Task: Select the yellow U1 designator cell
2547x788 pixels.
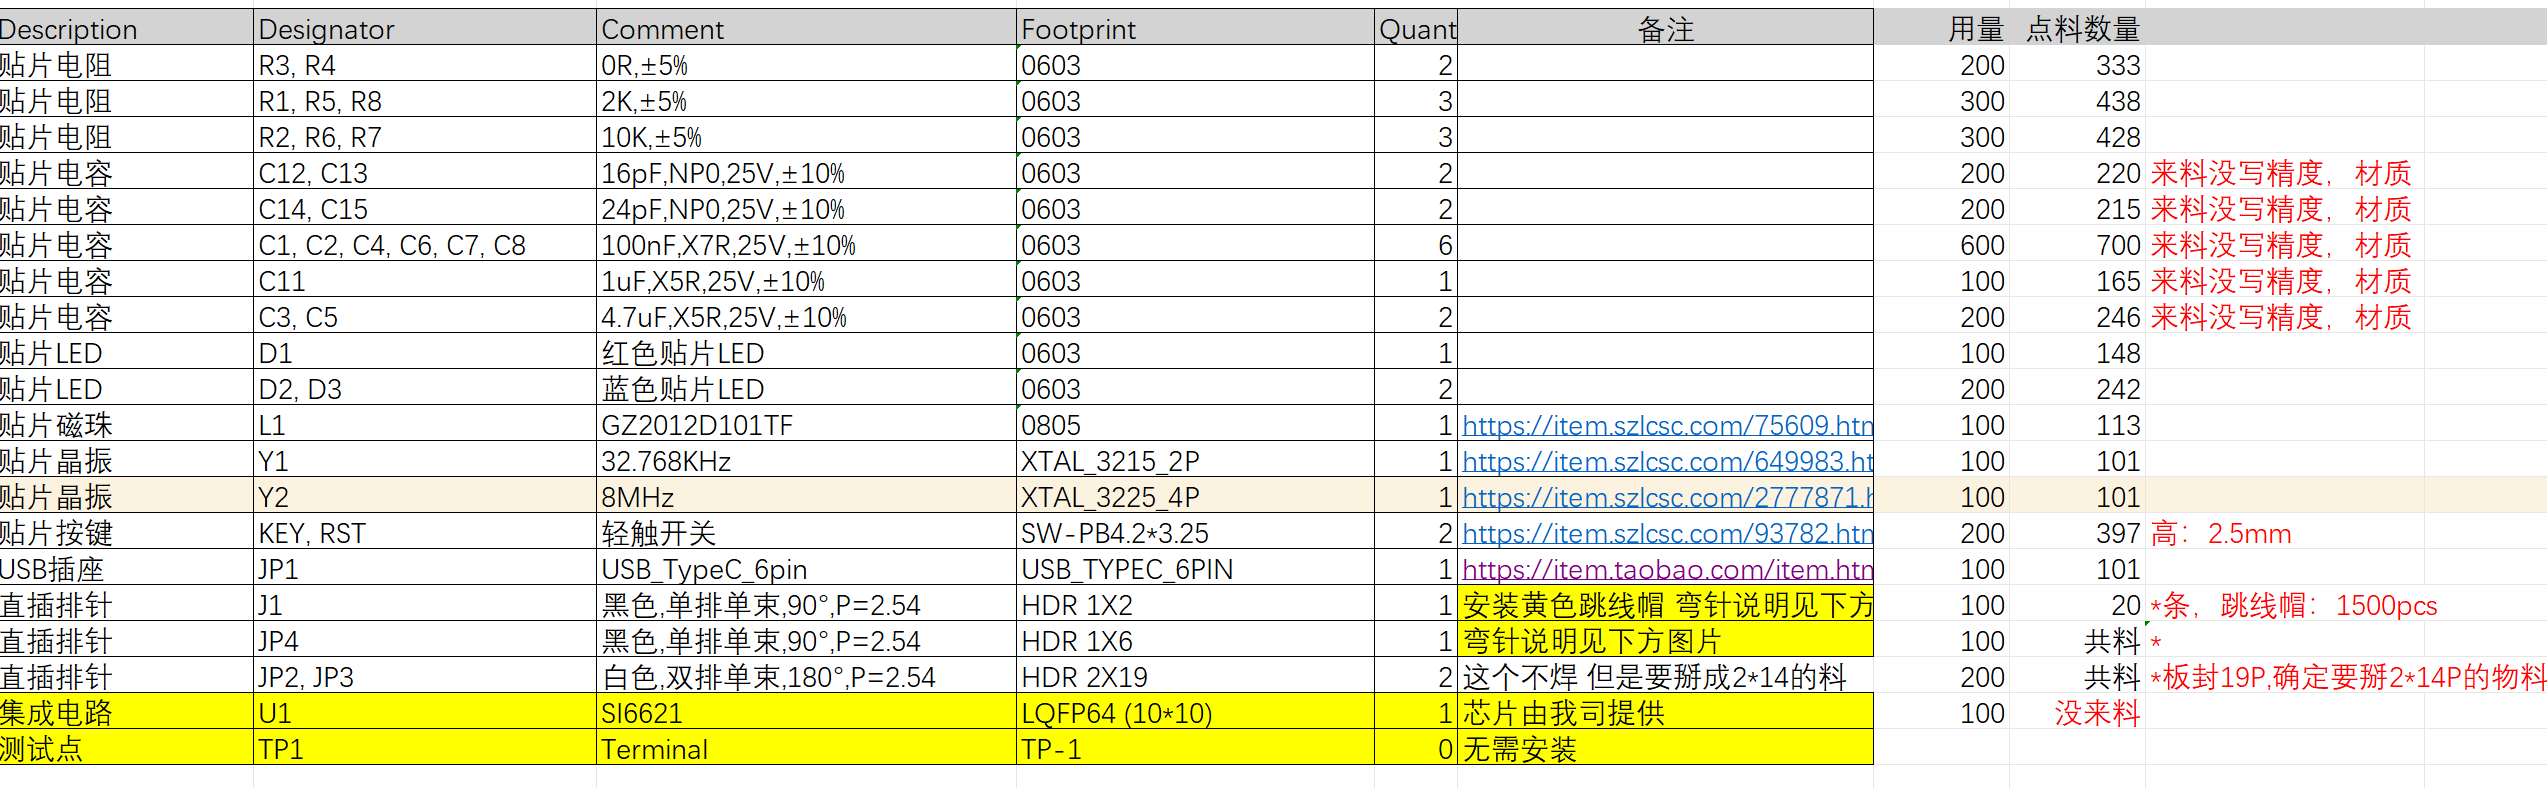Action: pos(424,714)
